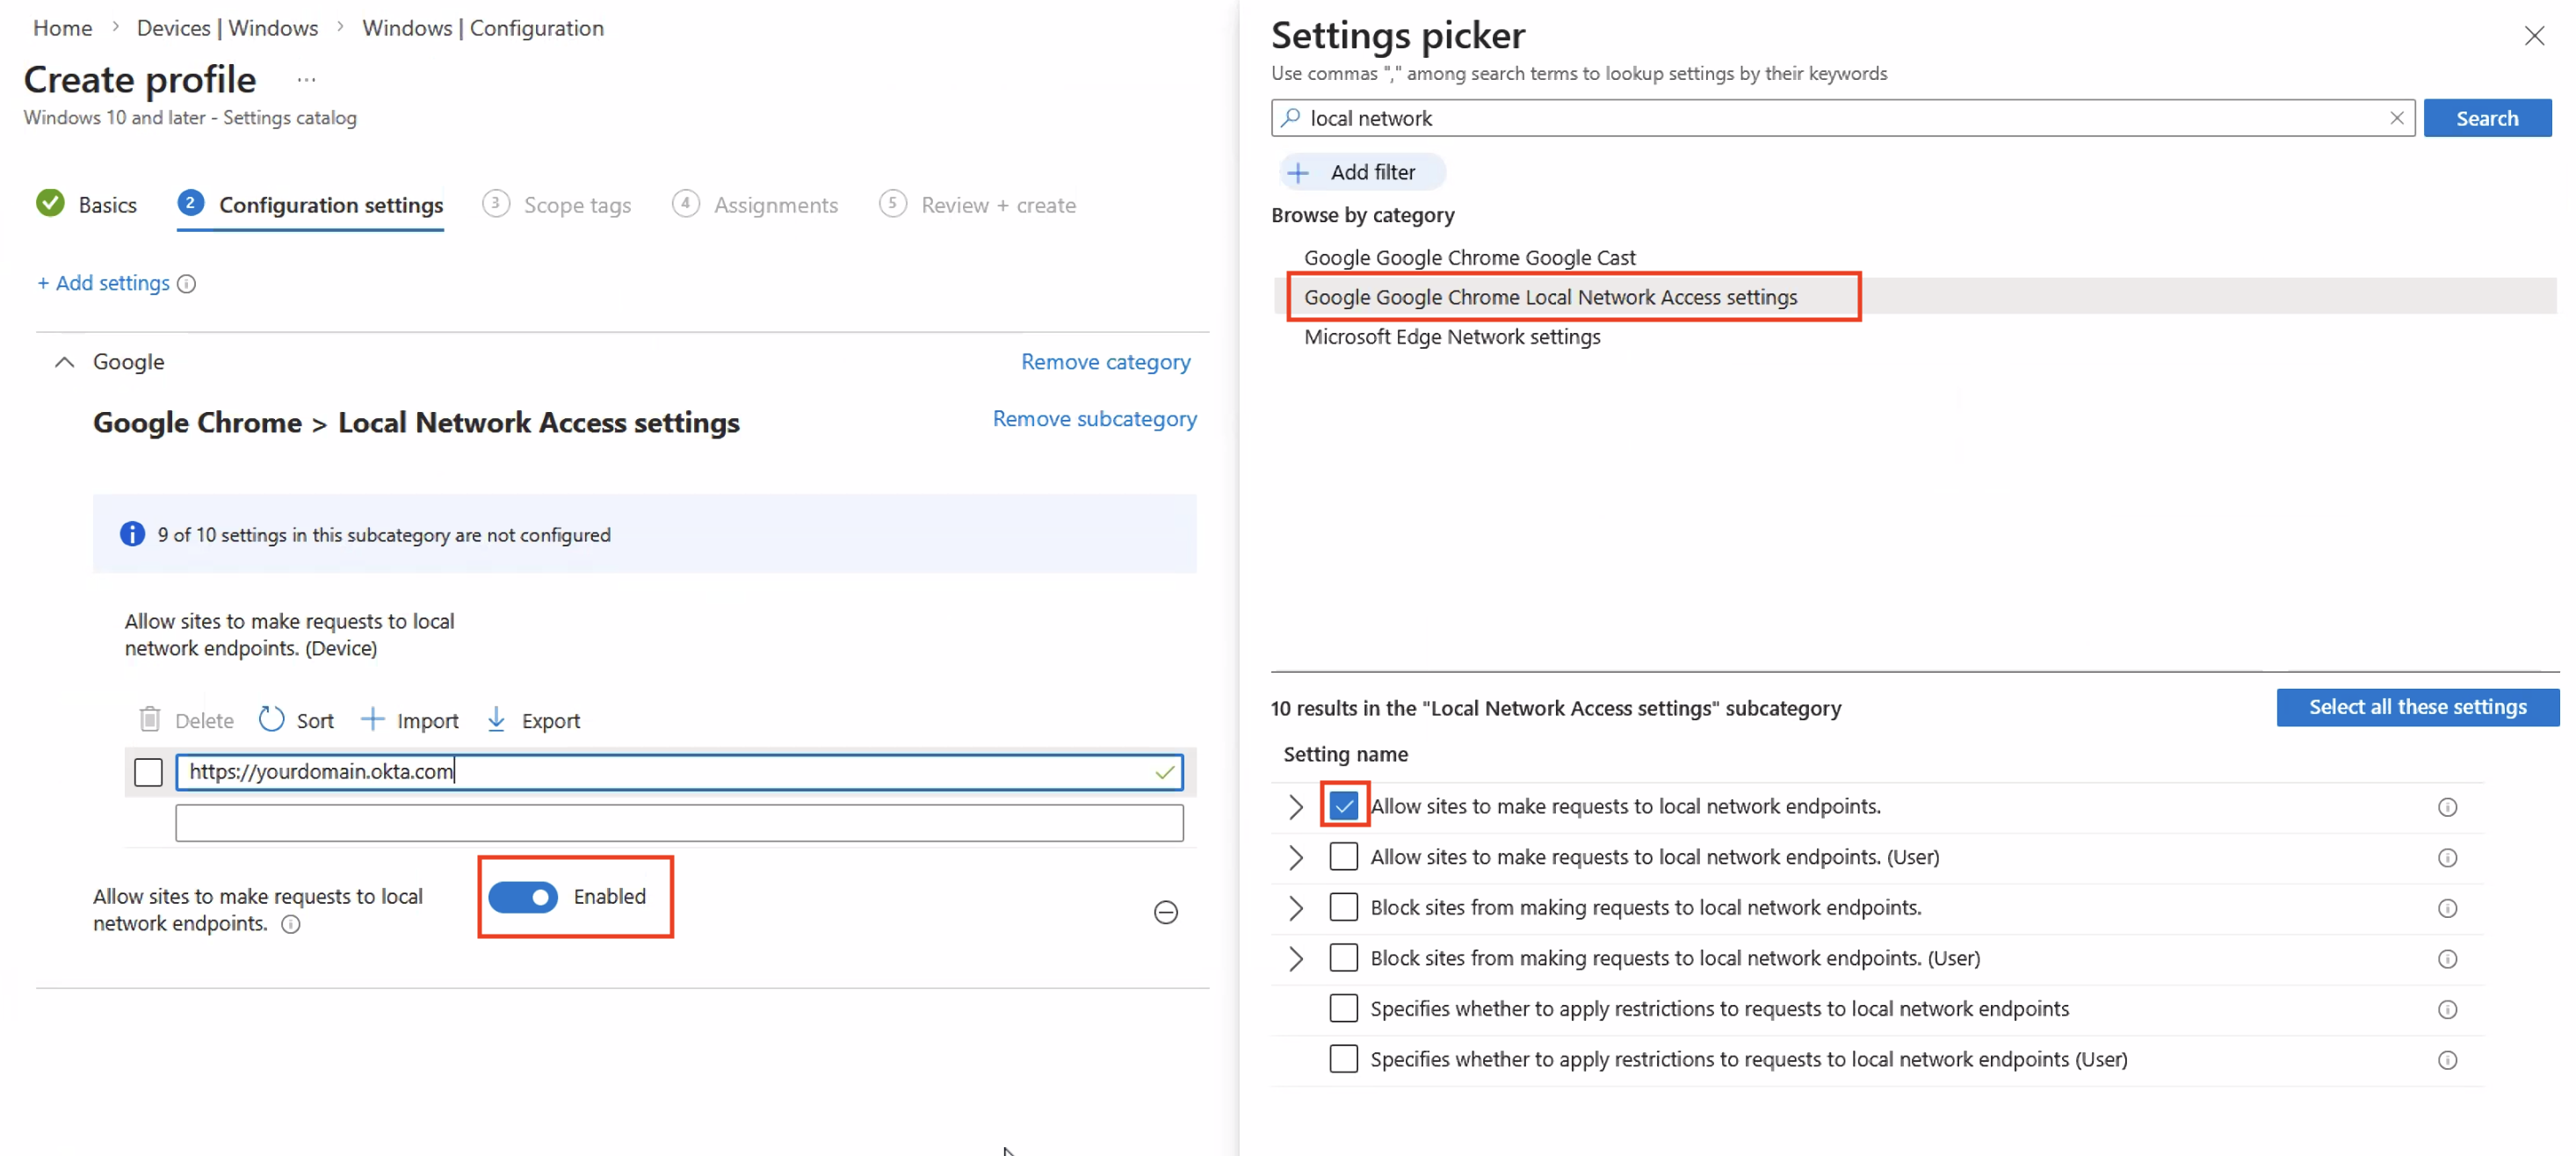Collapse the Google category section
Image resolution: width=2576 pixels, height=1156 pixels.
(64, 361)
